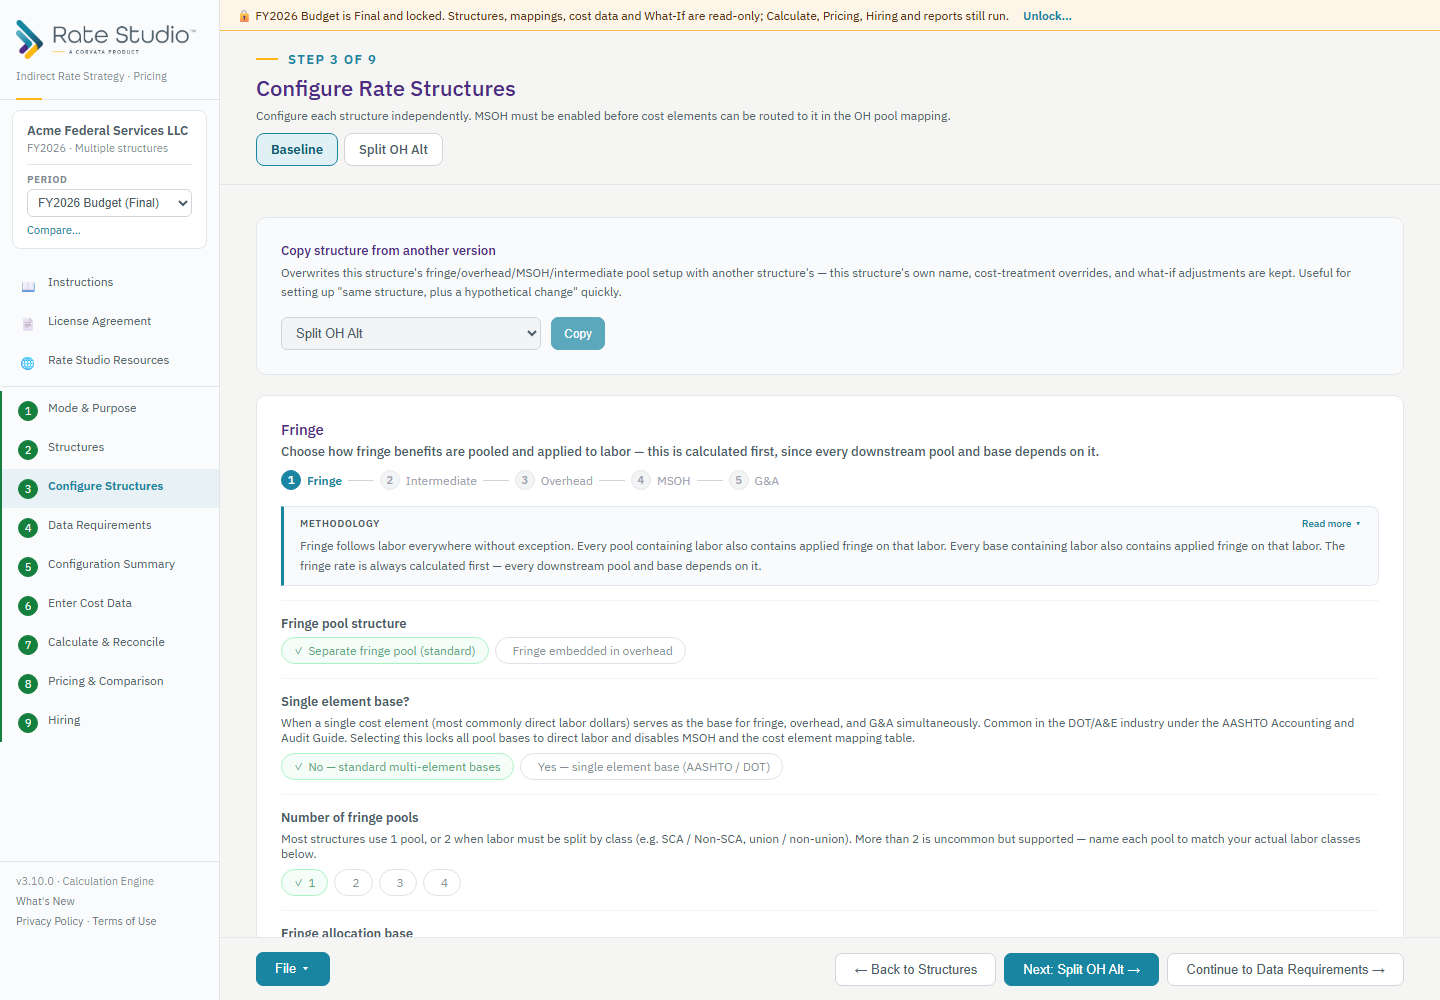1440x1000 pixels.
Task: Open the File dropdown menu
Action: [x=293, y=969]
